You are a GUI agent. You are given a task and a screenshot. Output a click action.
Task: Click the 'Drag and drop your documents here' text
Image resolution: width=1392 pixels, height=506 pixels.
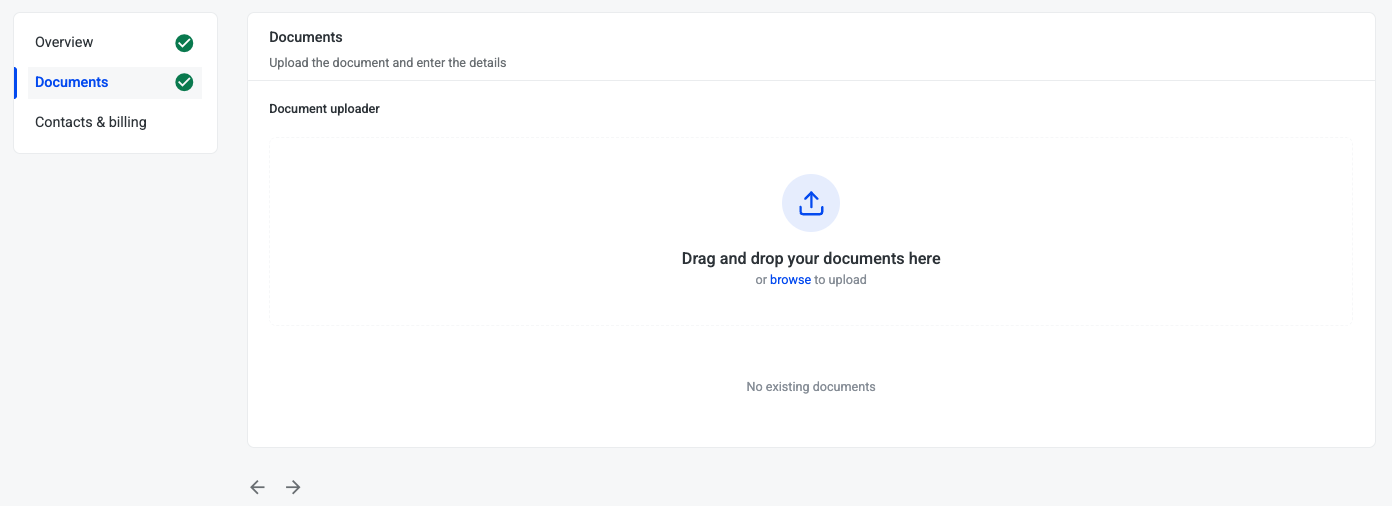(811, 258)
